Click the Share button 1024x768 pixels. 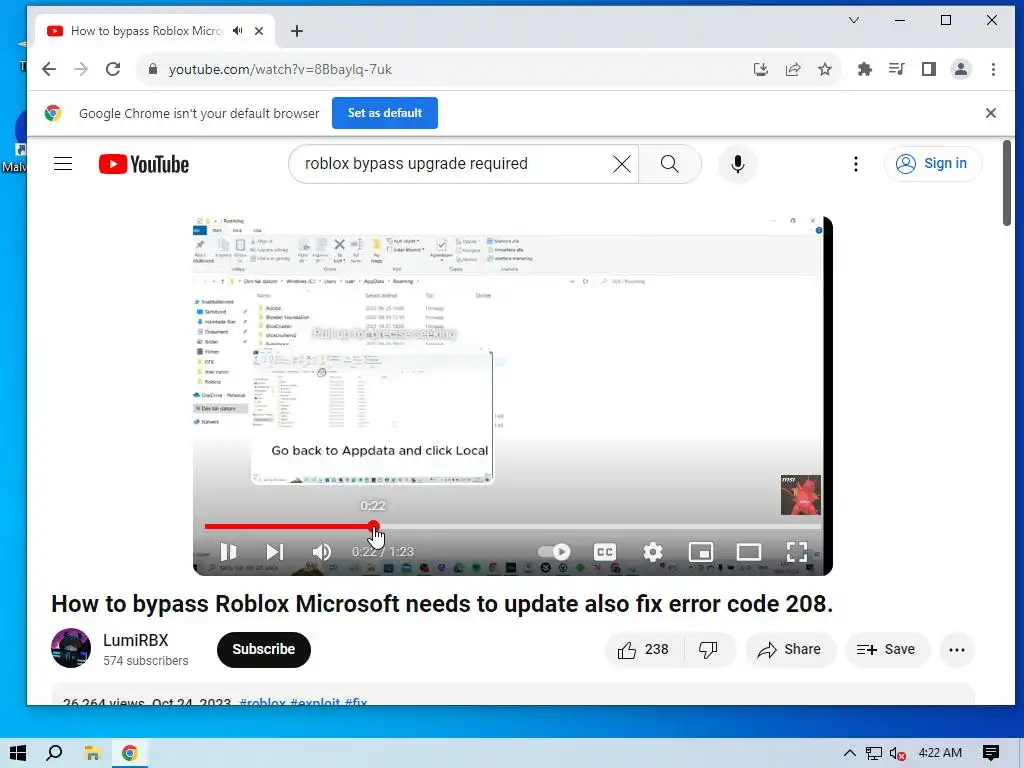click(790, 649)
